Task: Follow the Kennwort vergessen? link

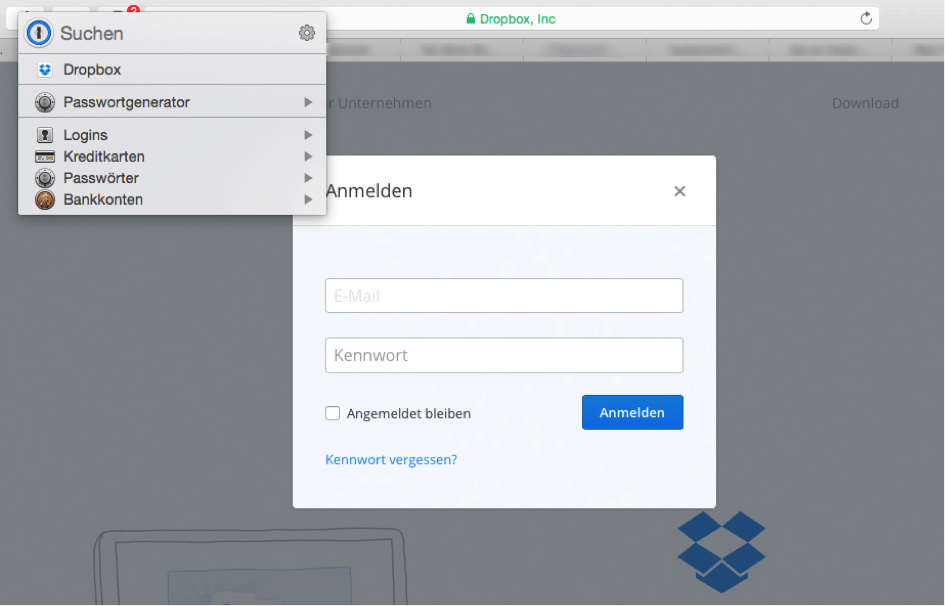Action: pyautogui.click(x=391, y=460)
